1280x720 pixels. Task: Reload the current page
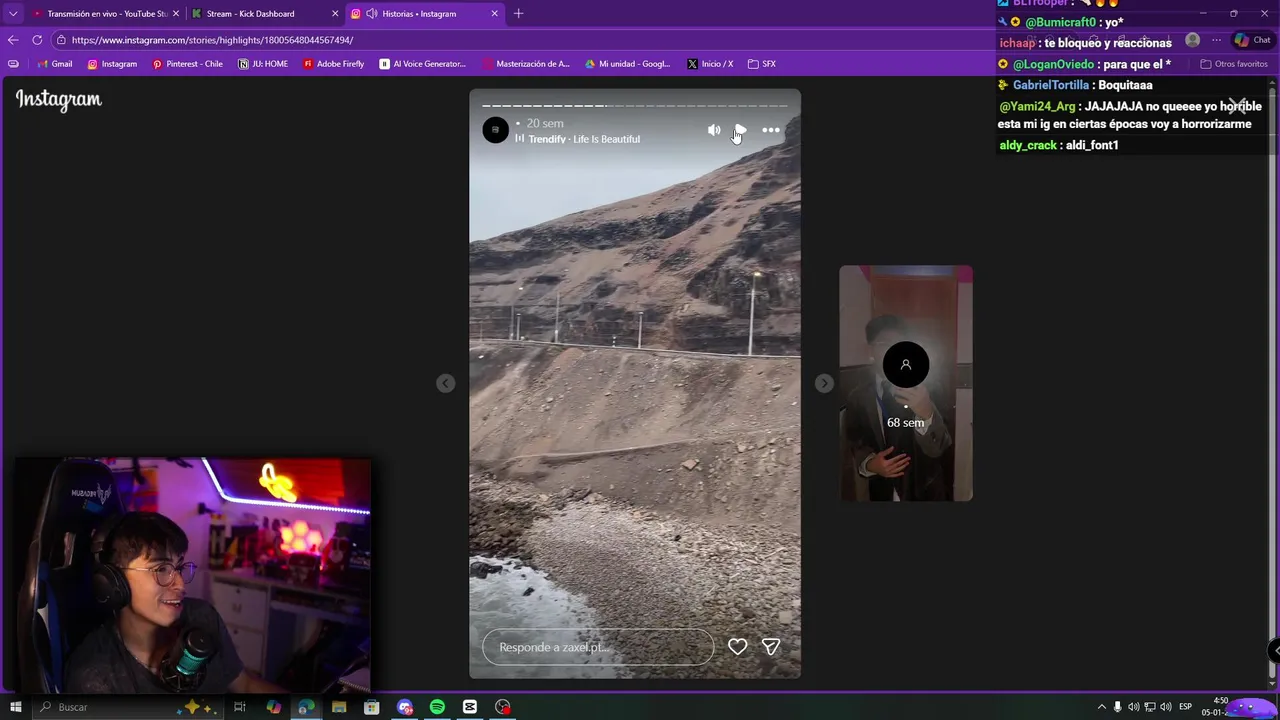(37, 40)
